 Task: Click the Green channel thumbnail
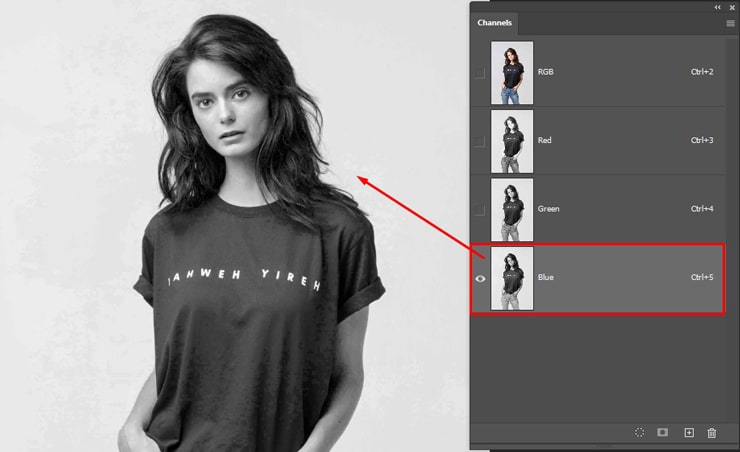click(512, 209)
